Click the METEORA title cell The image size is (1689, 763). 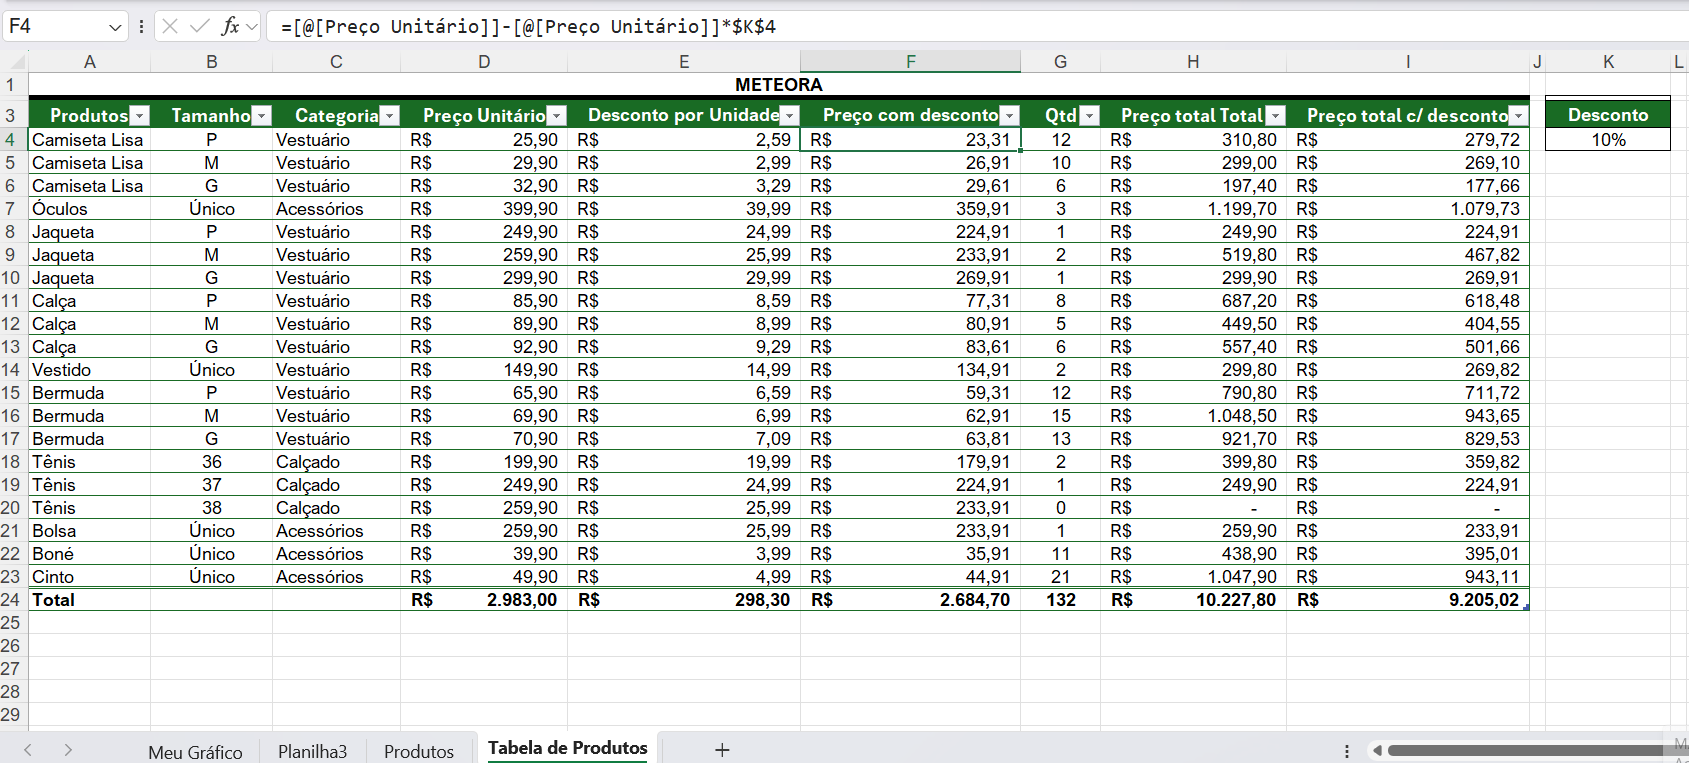coord(779,85)
